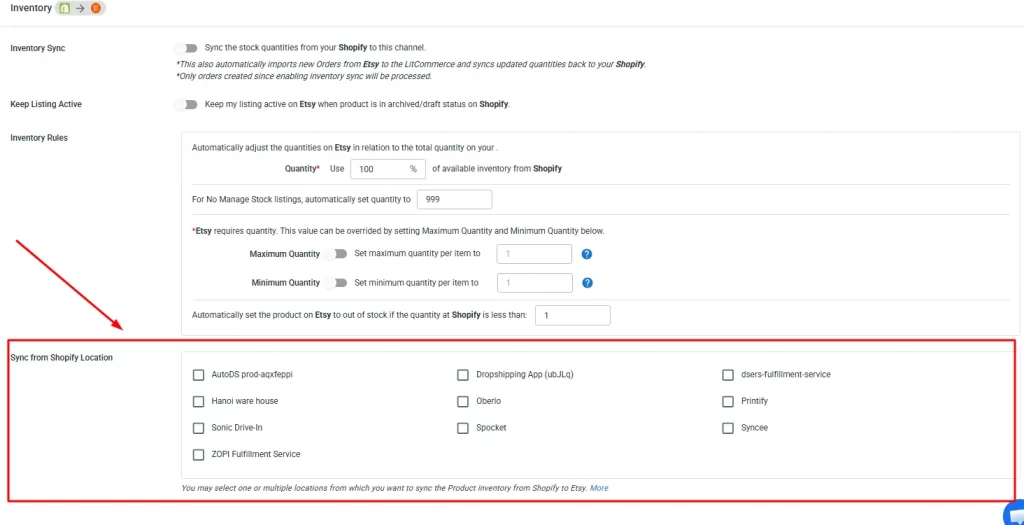
Task: Check the dsers-fulfillment-service location
Action: click(x=728, y=375)
